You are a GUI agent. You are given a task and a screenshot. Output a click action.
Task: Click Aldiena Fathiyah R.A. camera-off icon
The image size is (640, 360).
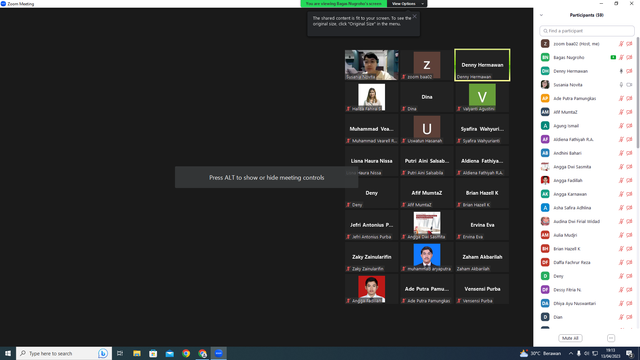(x=629, y=140)
